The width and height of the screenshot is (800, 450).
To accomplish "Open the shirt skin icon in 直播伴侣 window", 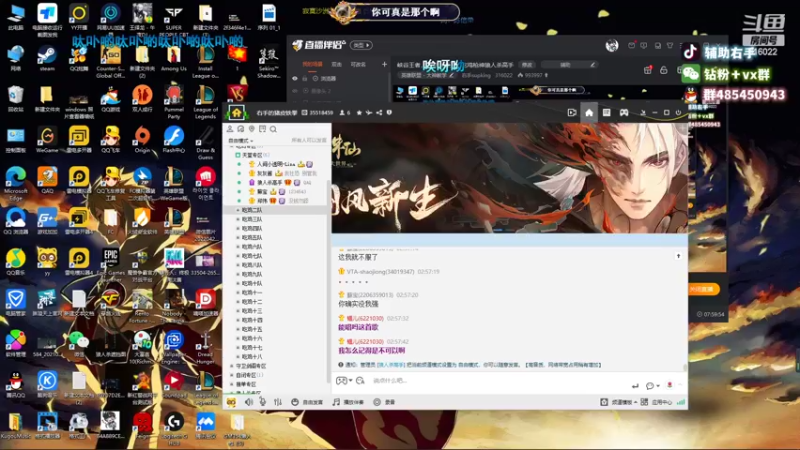I will (x=670, y=45).
